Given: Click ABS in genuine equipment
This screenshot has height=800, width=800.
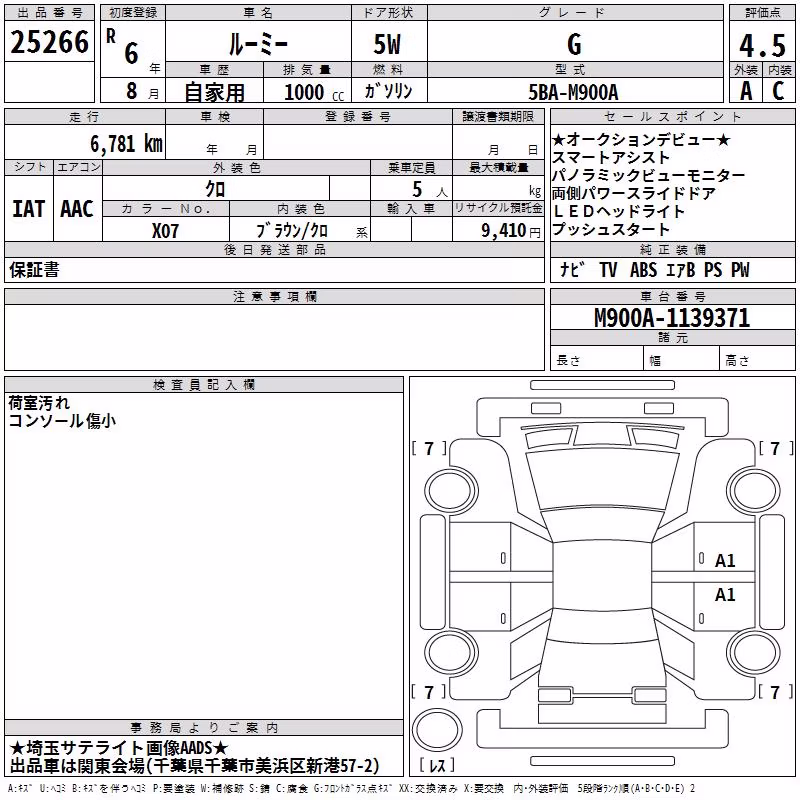Looking at the screenshot, I should pos(643,269).
